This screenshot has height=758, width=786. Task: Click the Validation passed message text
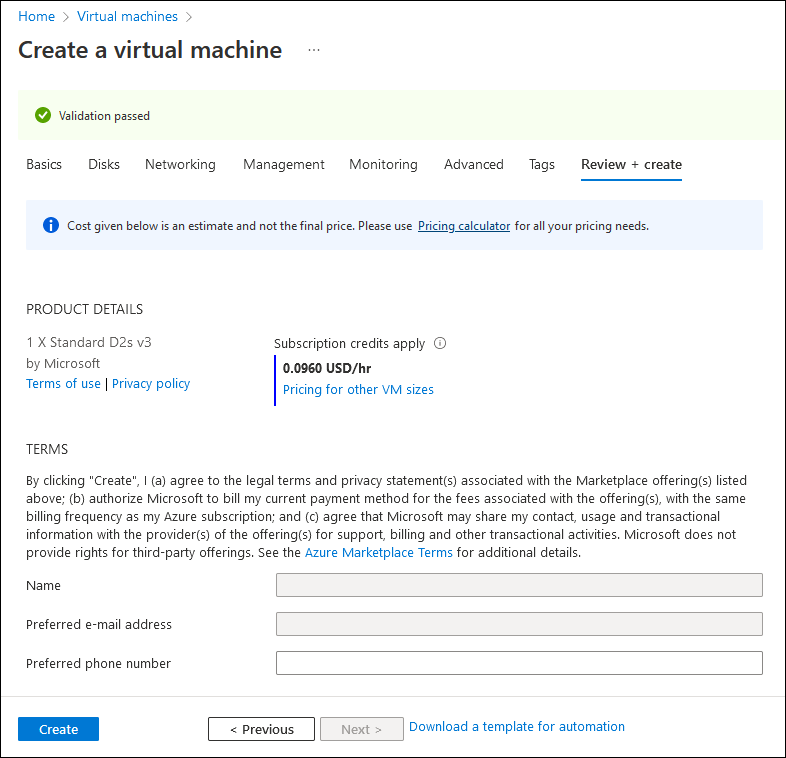click(x=104, y=116)
